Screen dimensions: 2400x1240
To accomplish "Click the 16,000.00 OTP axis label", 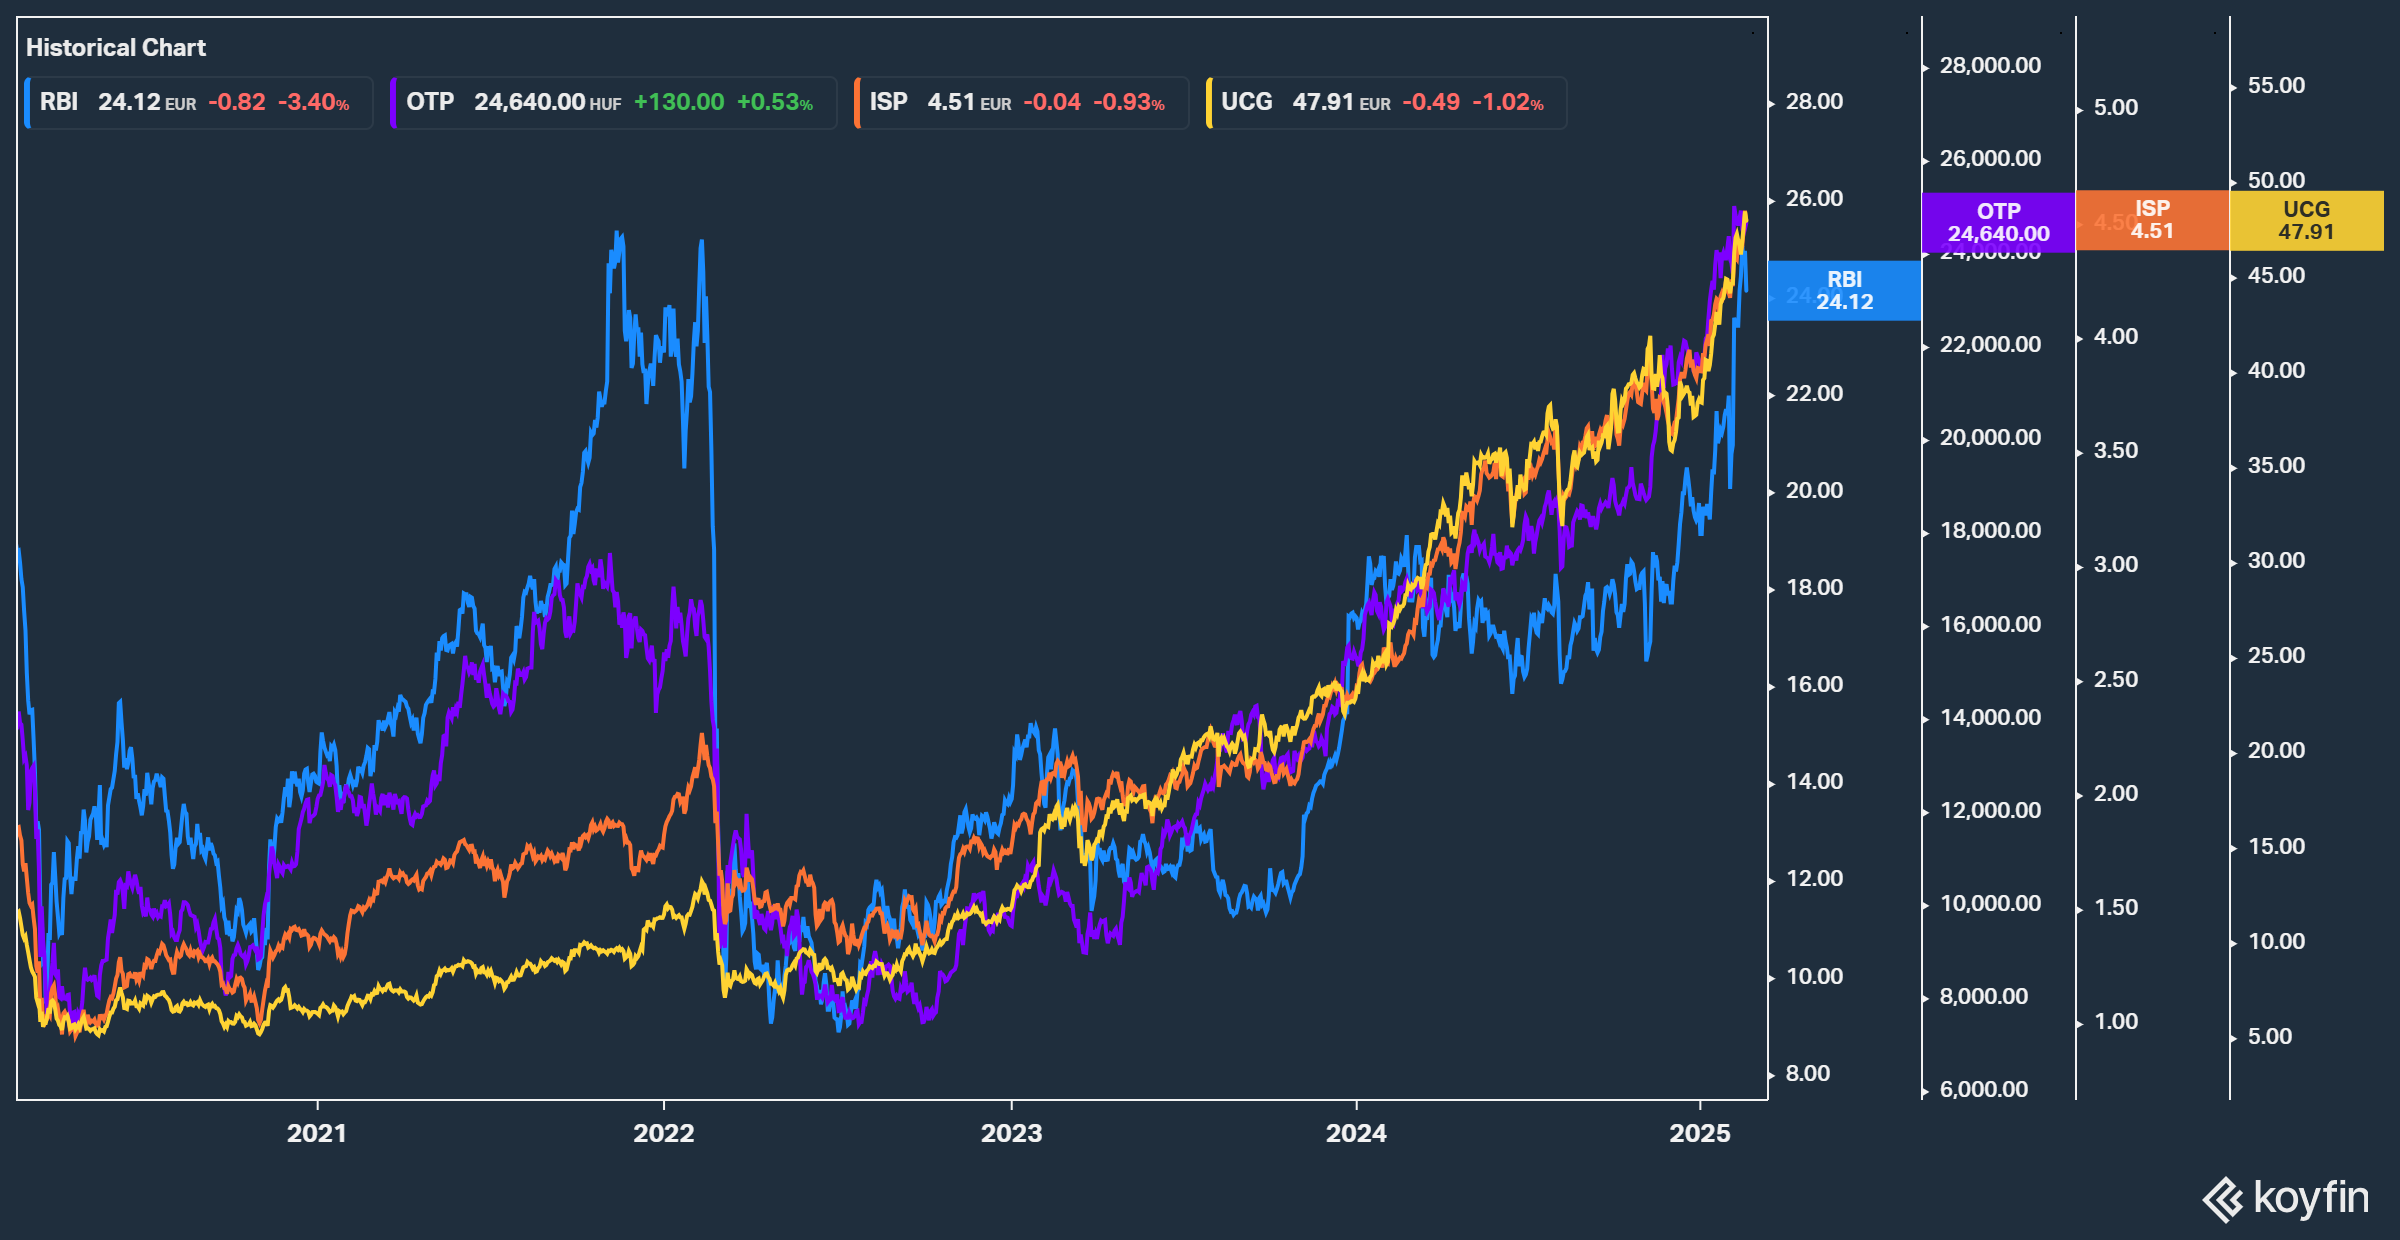I will tap(1990, 625).
